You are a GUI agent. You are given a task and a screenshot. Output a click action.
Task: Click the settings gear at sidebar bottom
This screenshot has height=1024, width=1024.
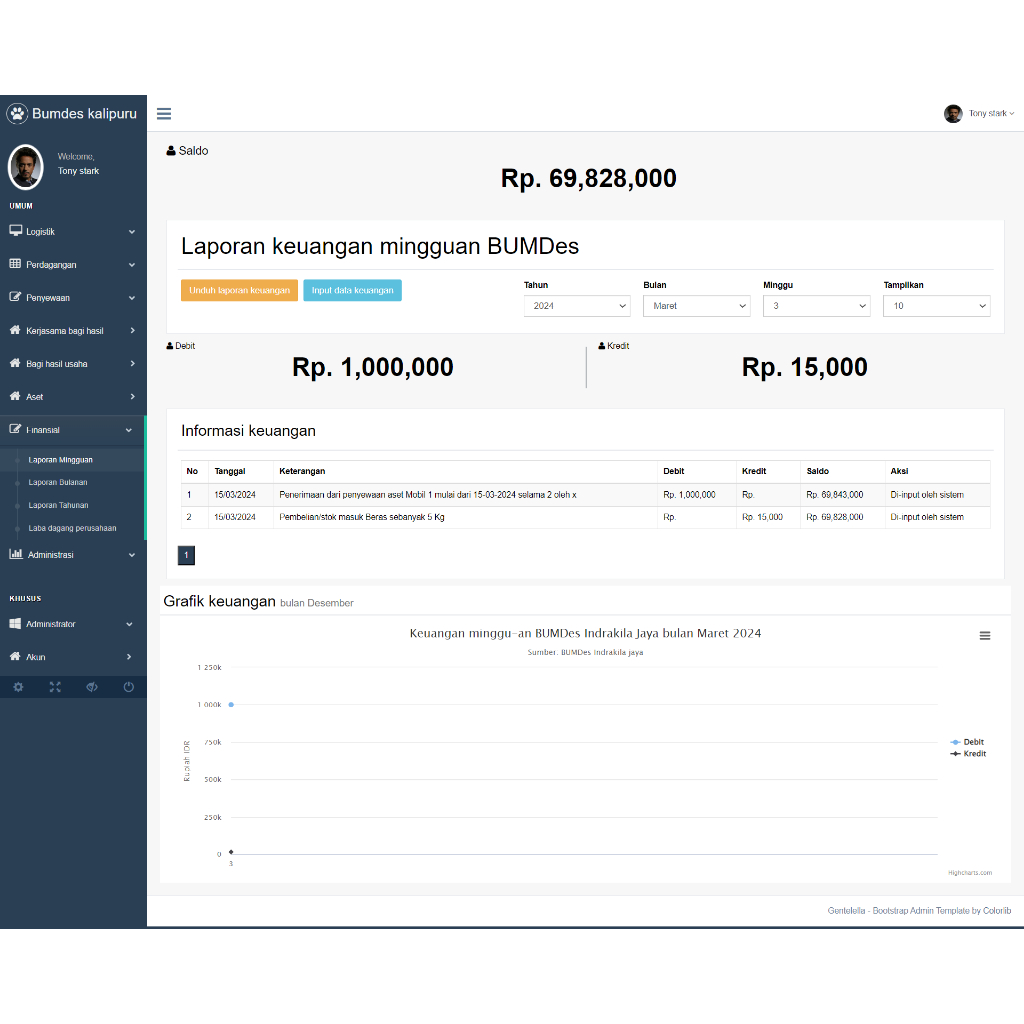tap(18, 687)
